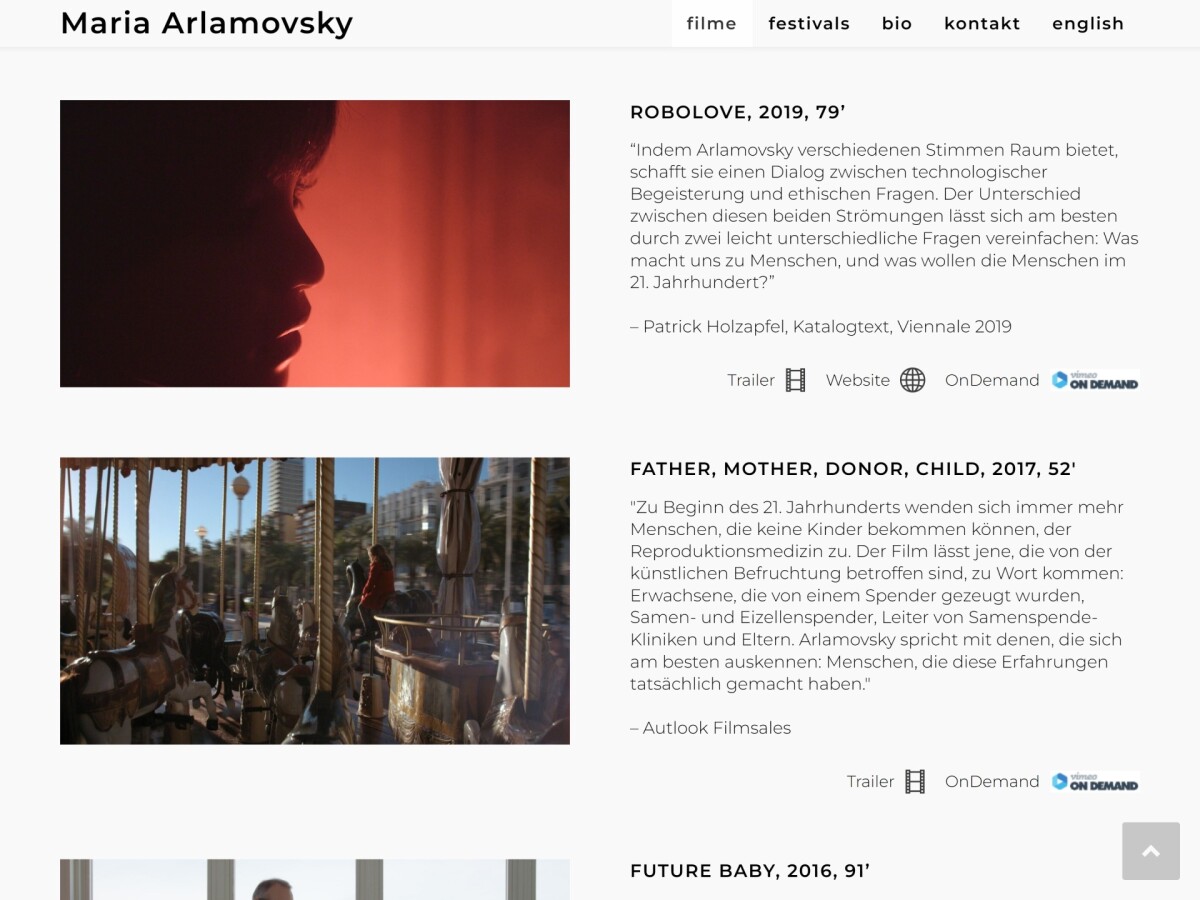Click Father, Mother, Donor, Child Vimeo On Demand logo
The width and height of the screenshot is (1200, 900).
click(x=1095, y=781)
